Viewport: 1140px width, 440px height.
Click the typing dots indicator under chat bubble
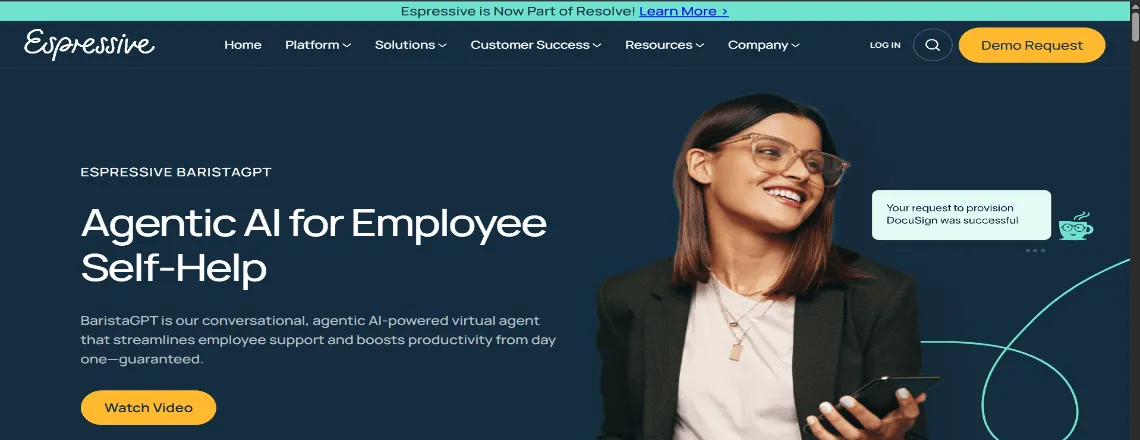[1035, 251]
